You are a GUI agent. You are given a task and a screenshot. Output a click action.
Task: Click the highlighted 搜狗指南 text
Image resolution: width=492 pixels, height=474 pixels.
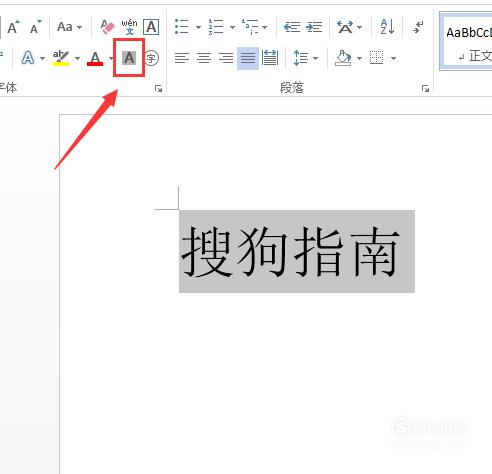click(x=289, y=252)
